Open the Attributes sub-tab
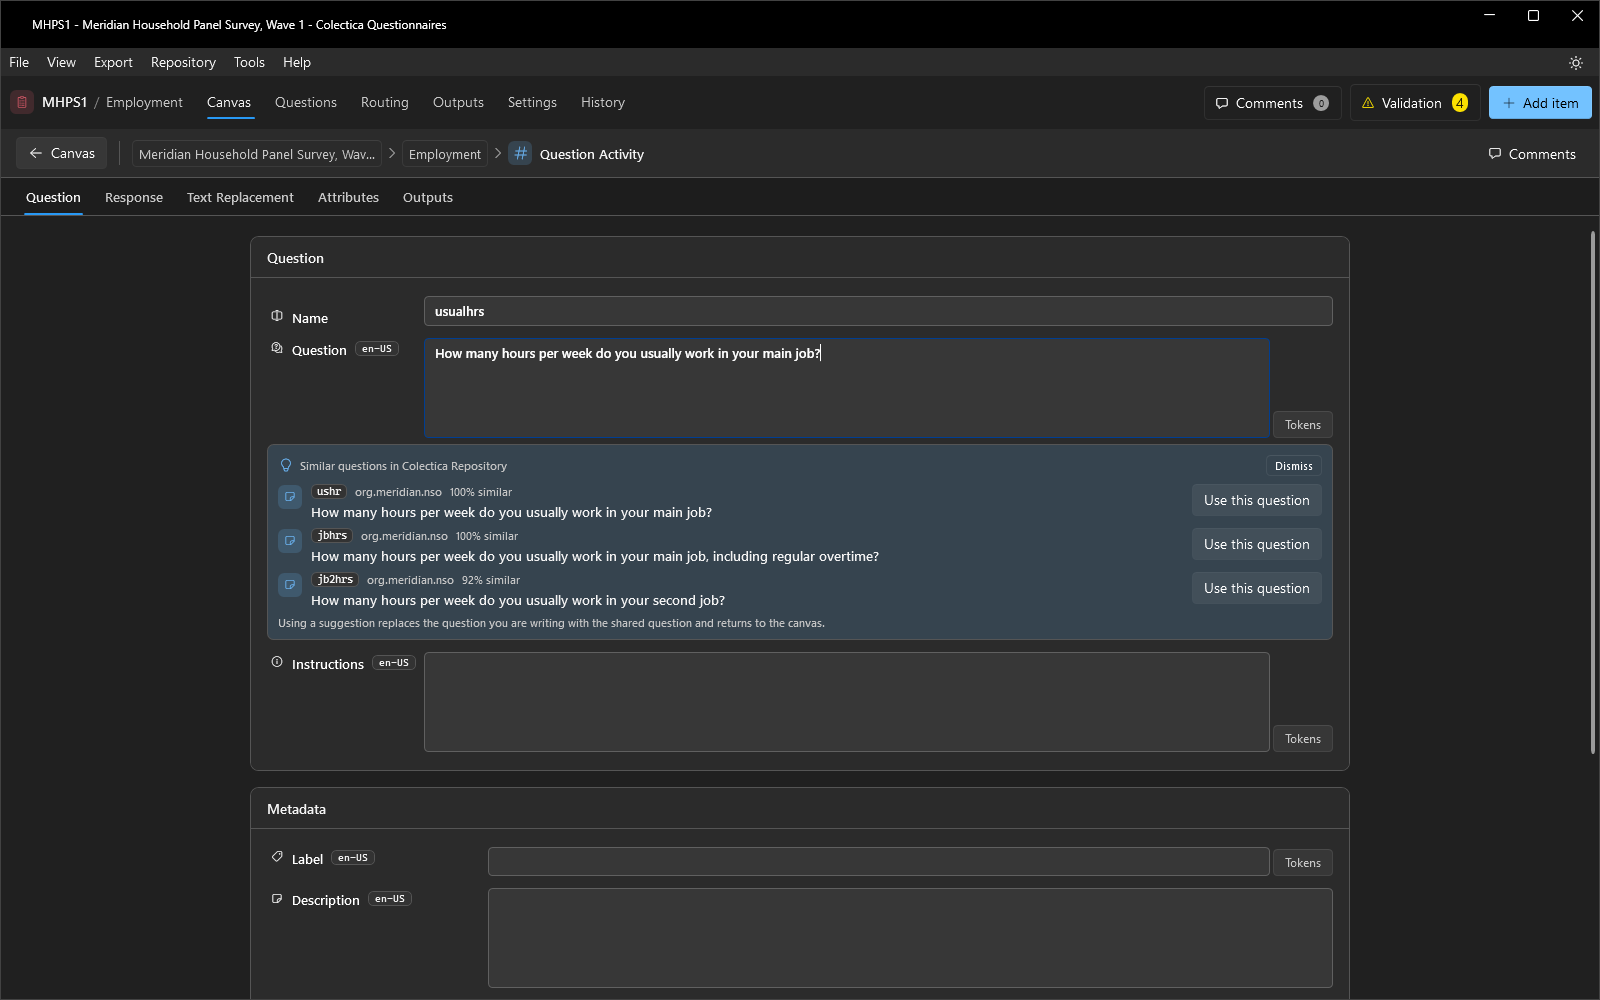1600x1000 pixels. (348, 197)
